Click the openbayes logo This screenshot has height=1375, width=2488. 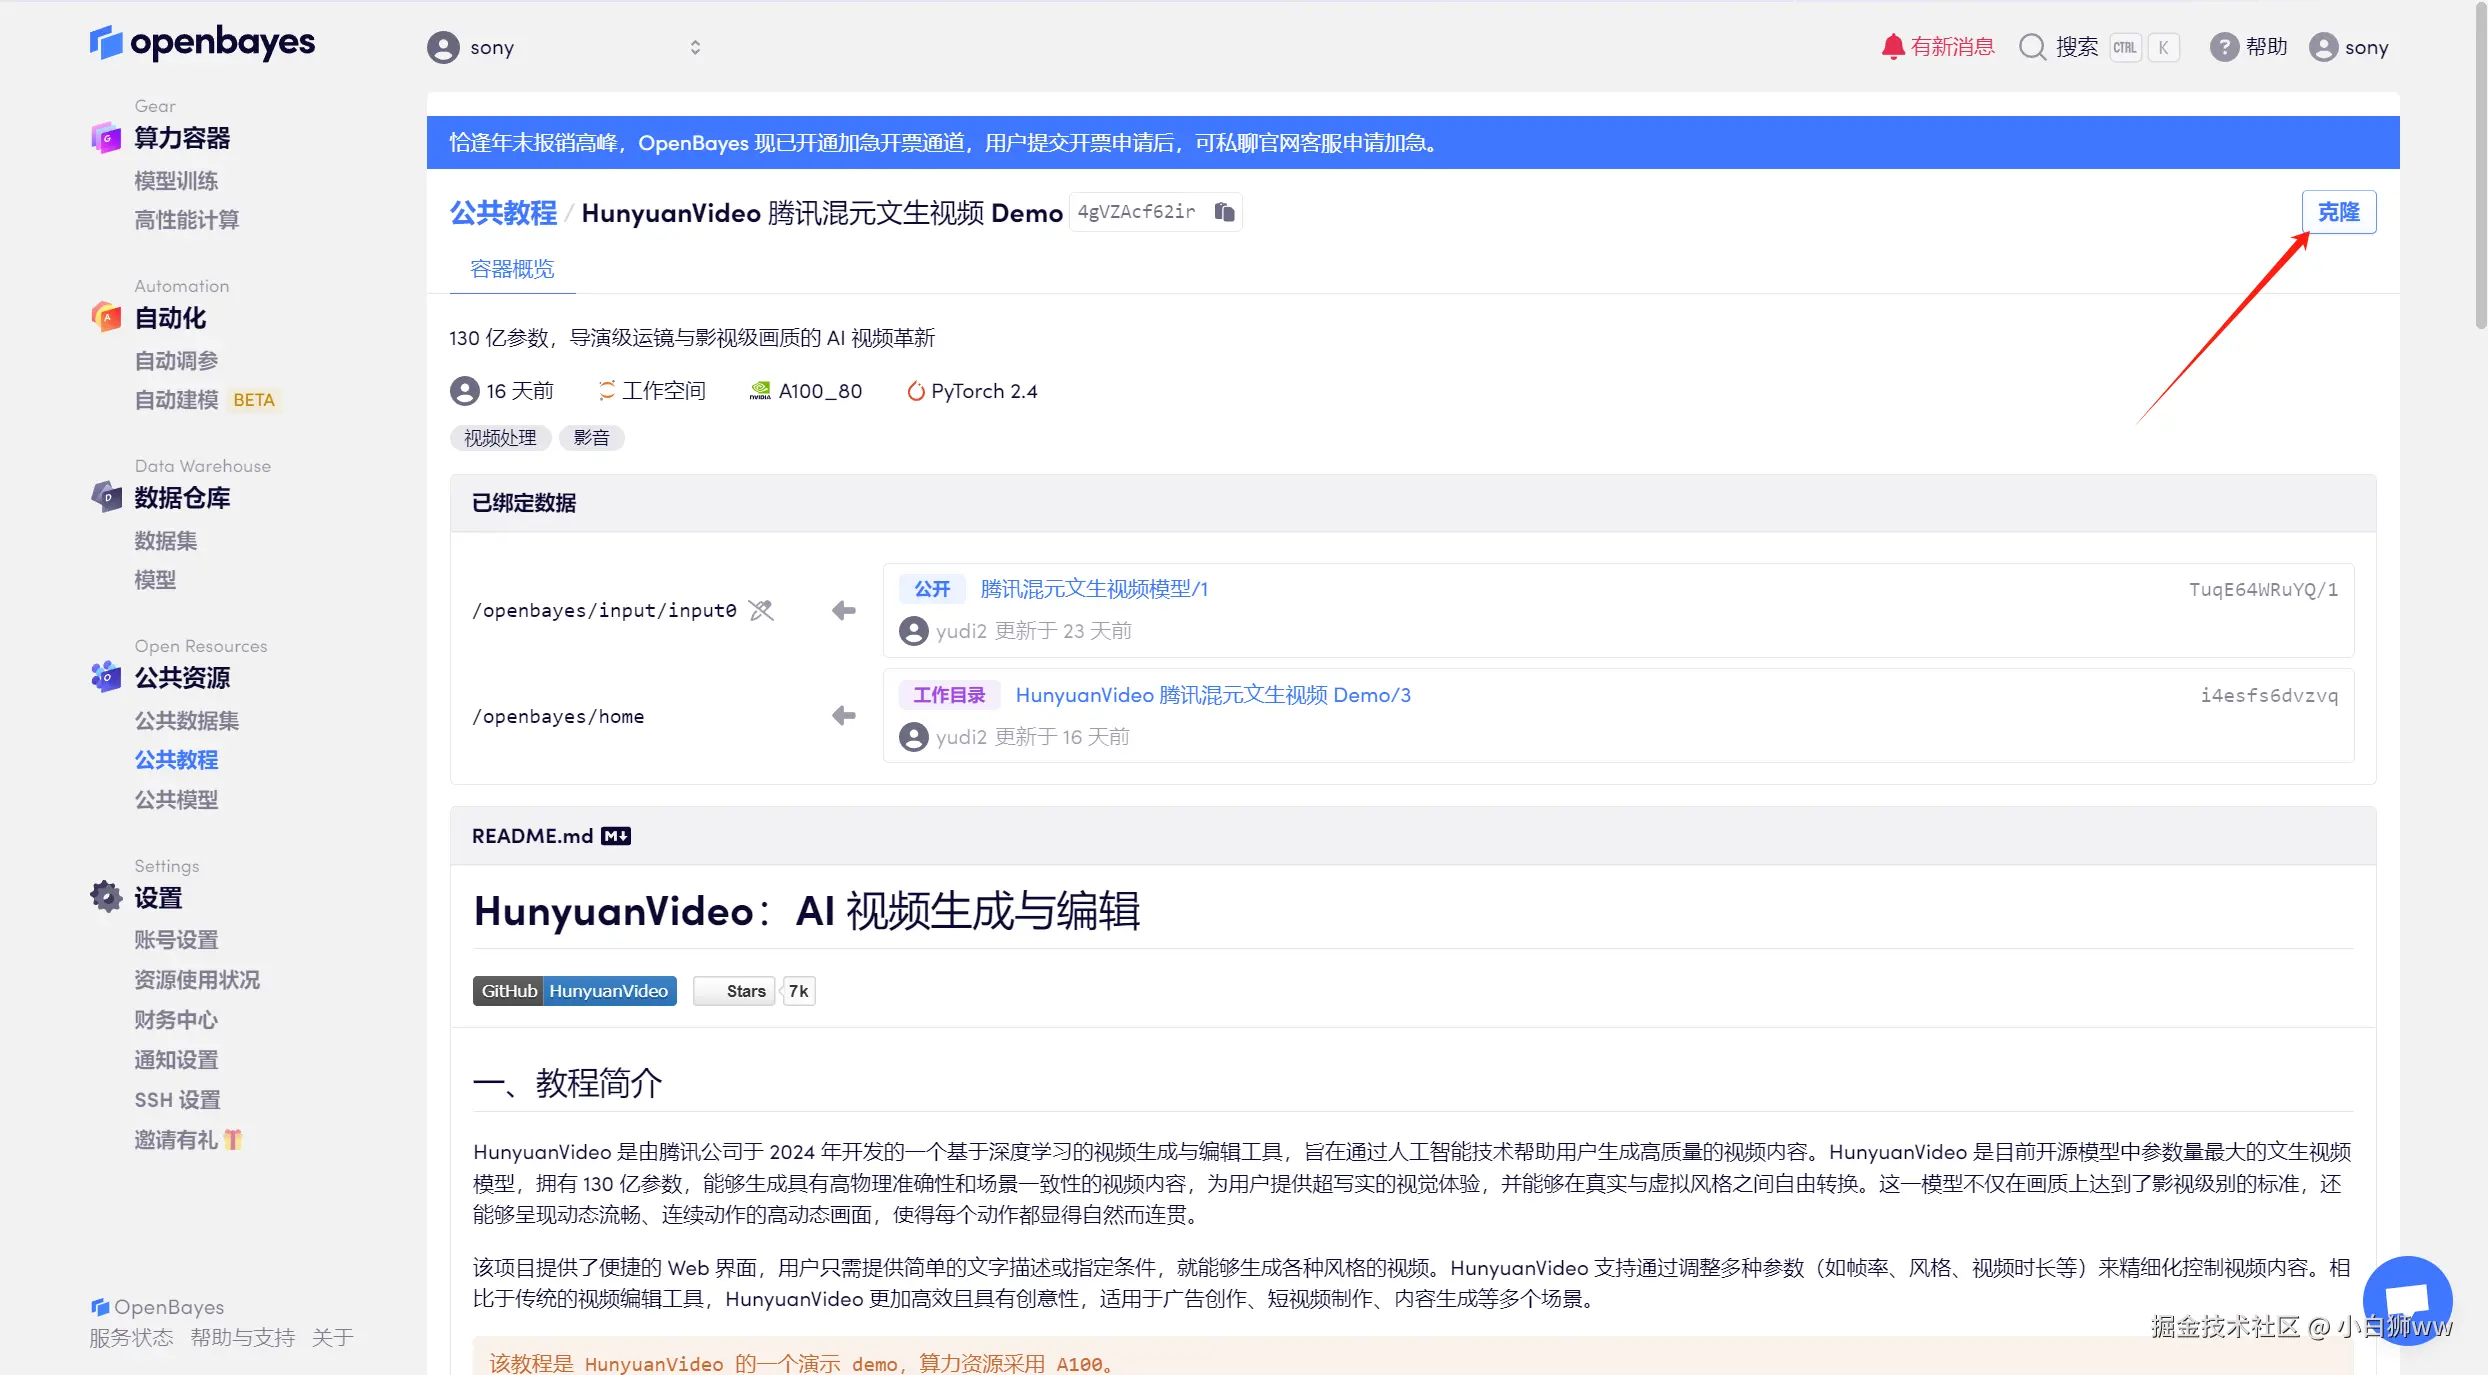click(203, 43)
